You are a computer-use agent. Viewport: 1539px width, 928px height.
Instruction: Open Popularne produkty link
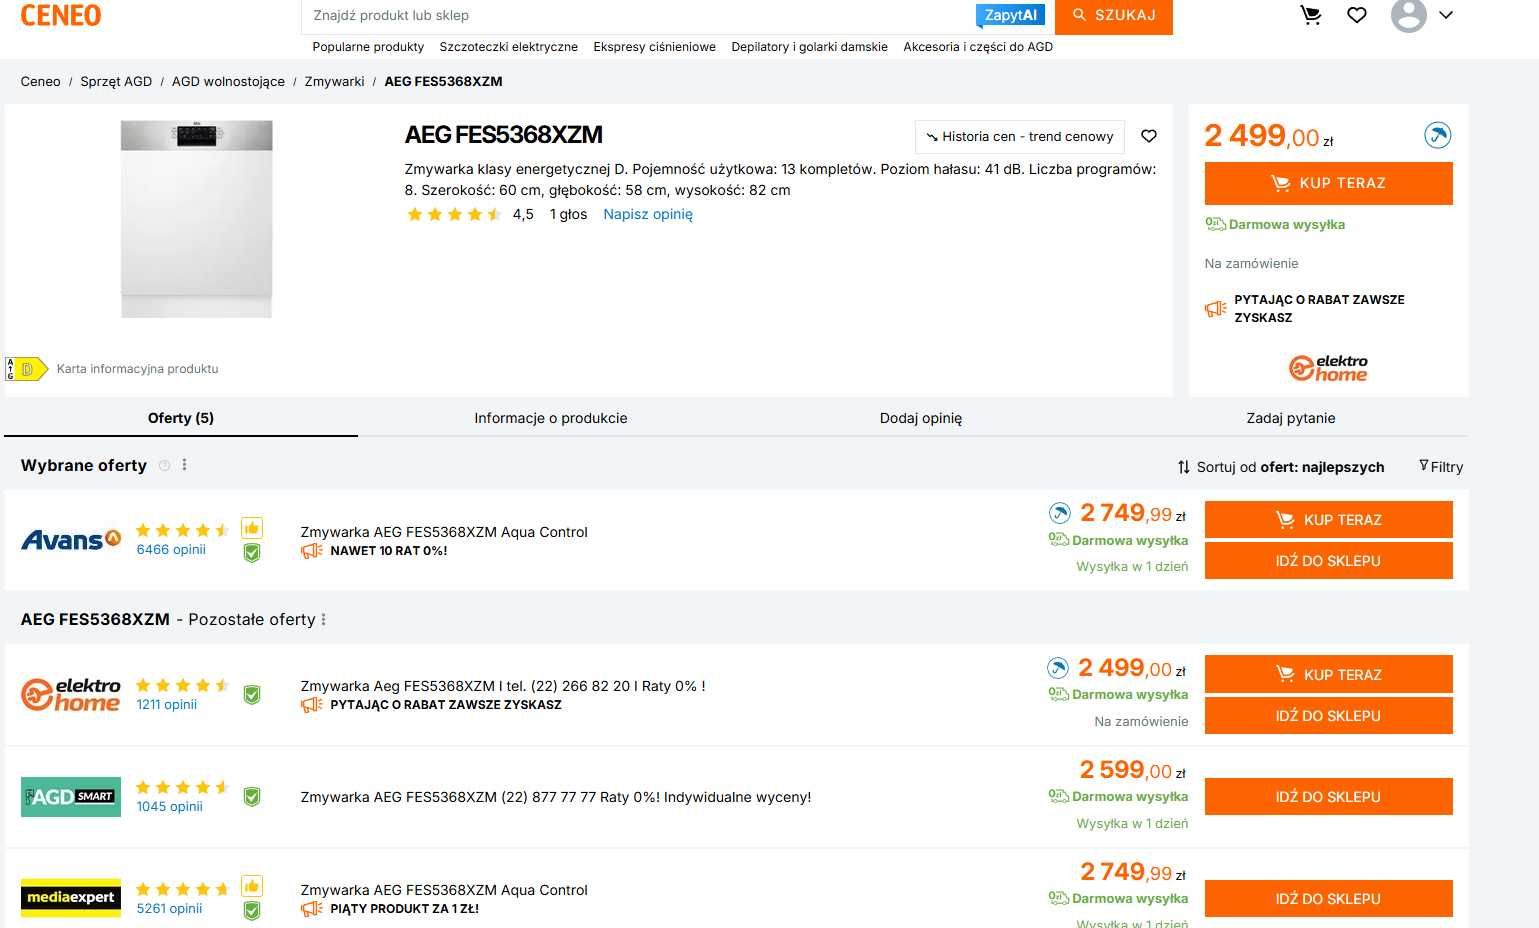(368, 47)
